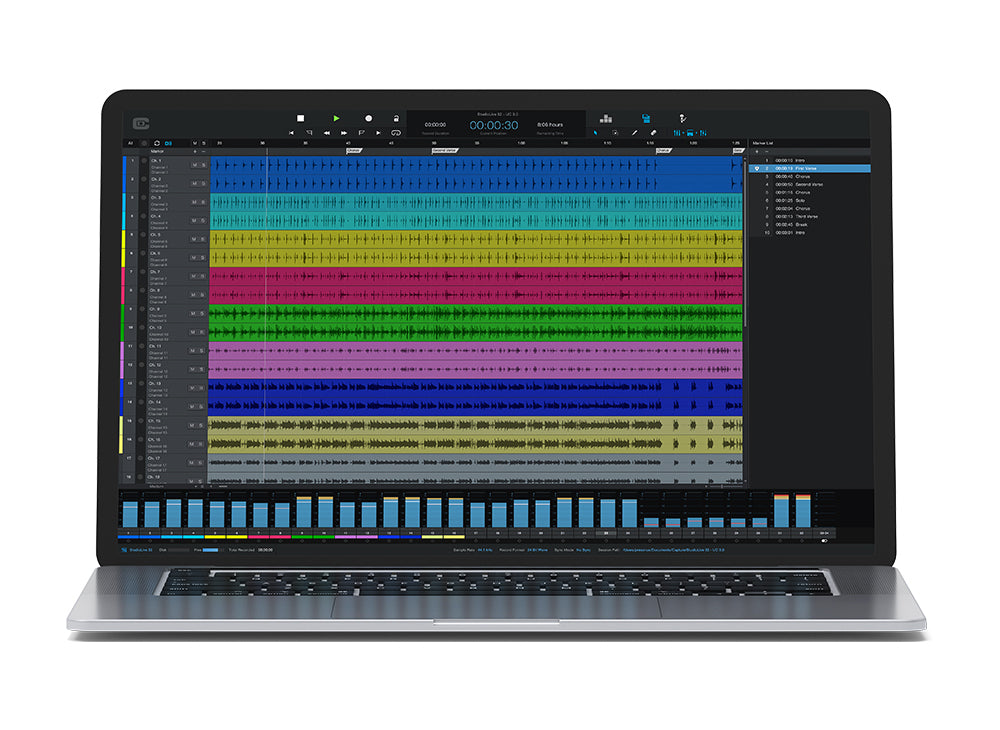The image size is (1000, 730).
Task: Select the First Verse marker entry
Action: 806,169
